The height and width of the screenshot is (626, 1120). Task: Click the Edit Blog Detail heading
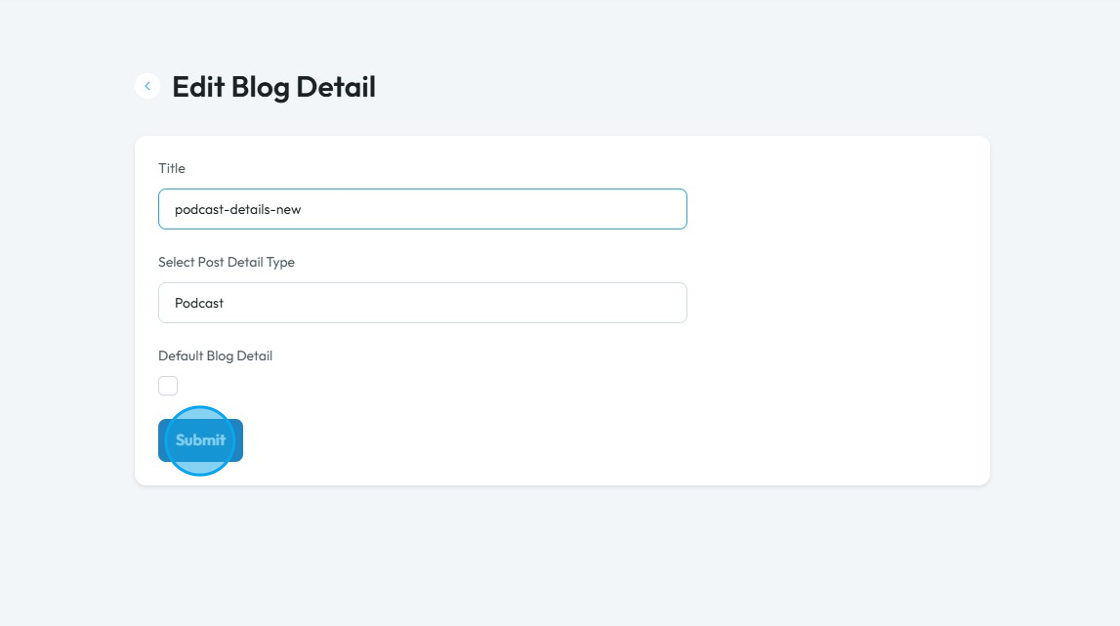pos(273,87)
